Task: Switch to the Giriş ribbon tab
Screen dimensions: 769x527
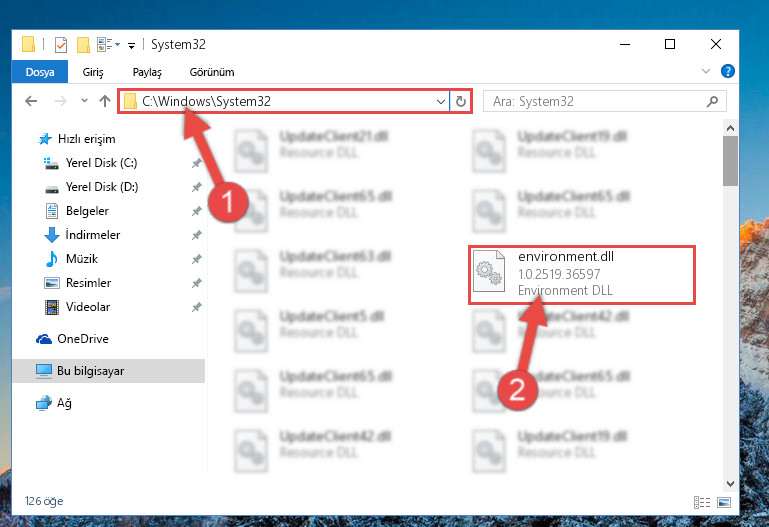Action: pyautogui.click(x=93, y=72)
